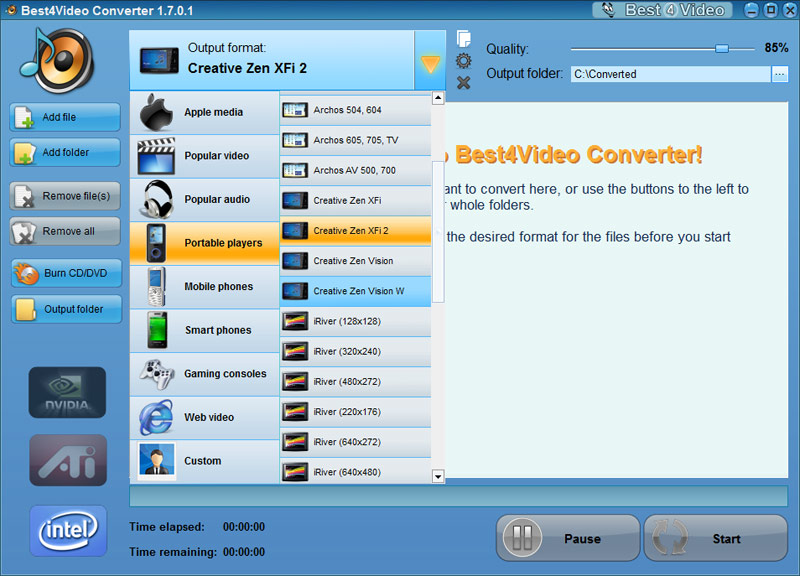The image size is (800, 576).
Task: Choose iRiver (128x128) preset
Action: [x=356, y=321]
